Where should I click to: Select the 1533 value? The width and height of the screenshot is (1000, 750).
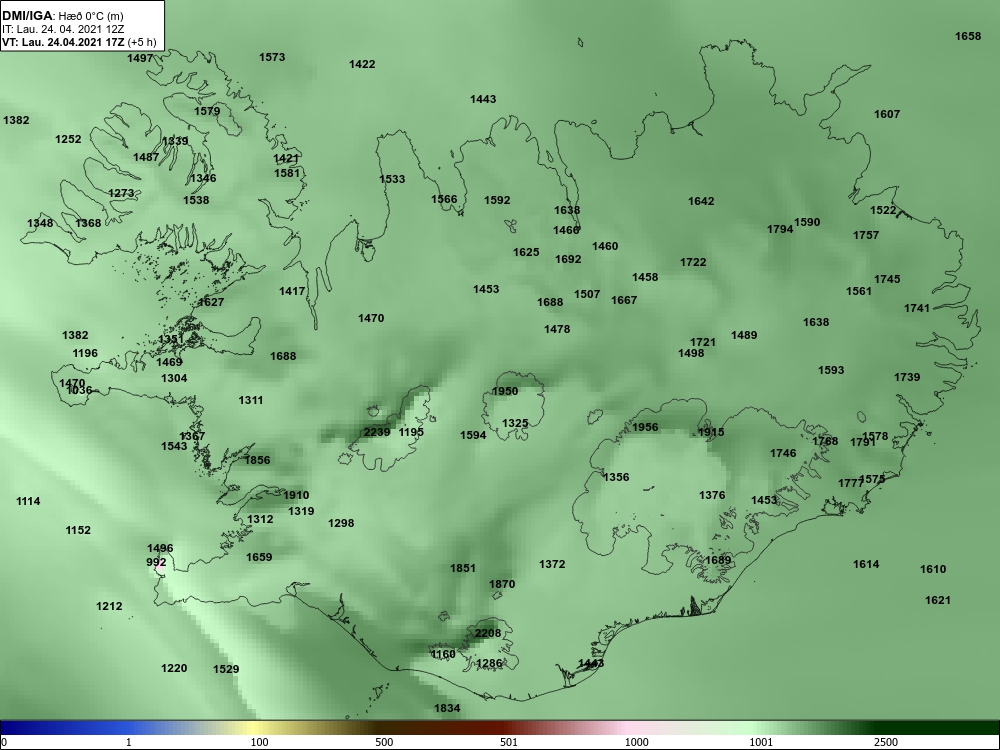(x=392, y=179)
